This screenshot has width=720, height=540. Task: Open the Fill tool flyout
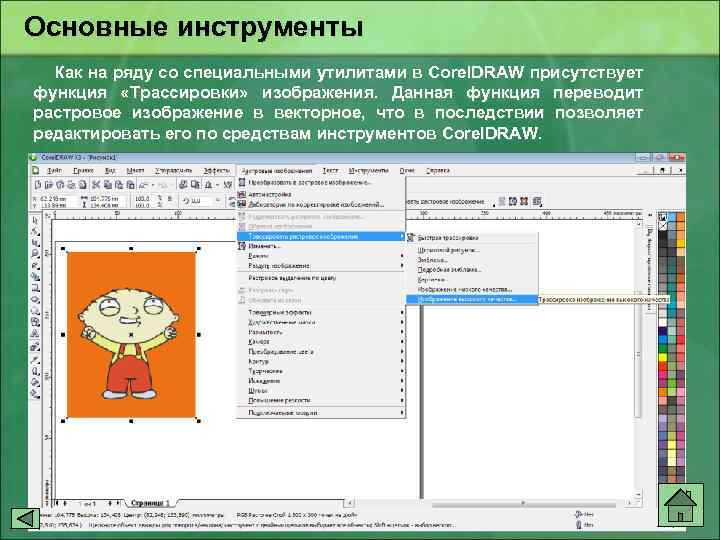tap(35, 383)
